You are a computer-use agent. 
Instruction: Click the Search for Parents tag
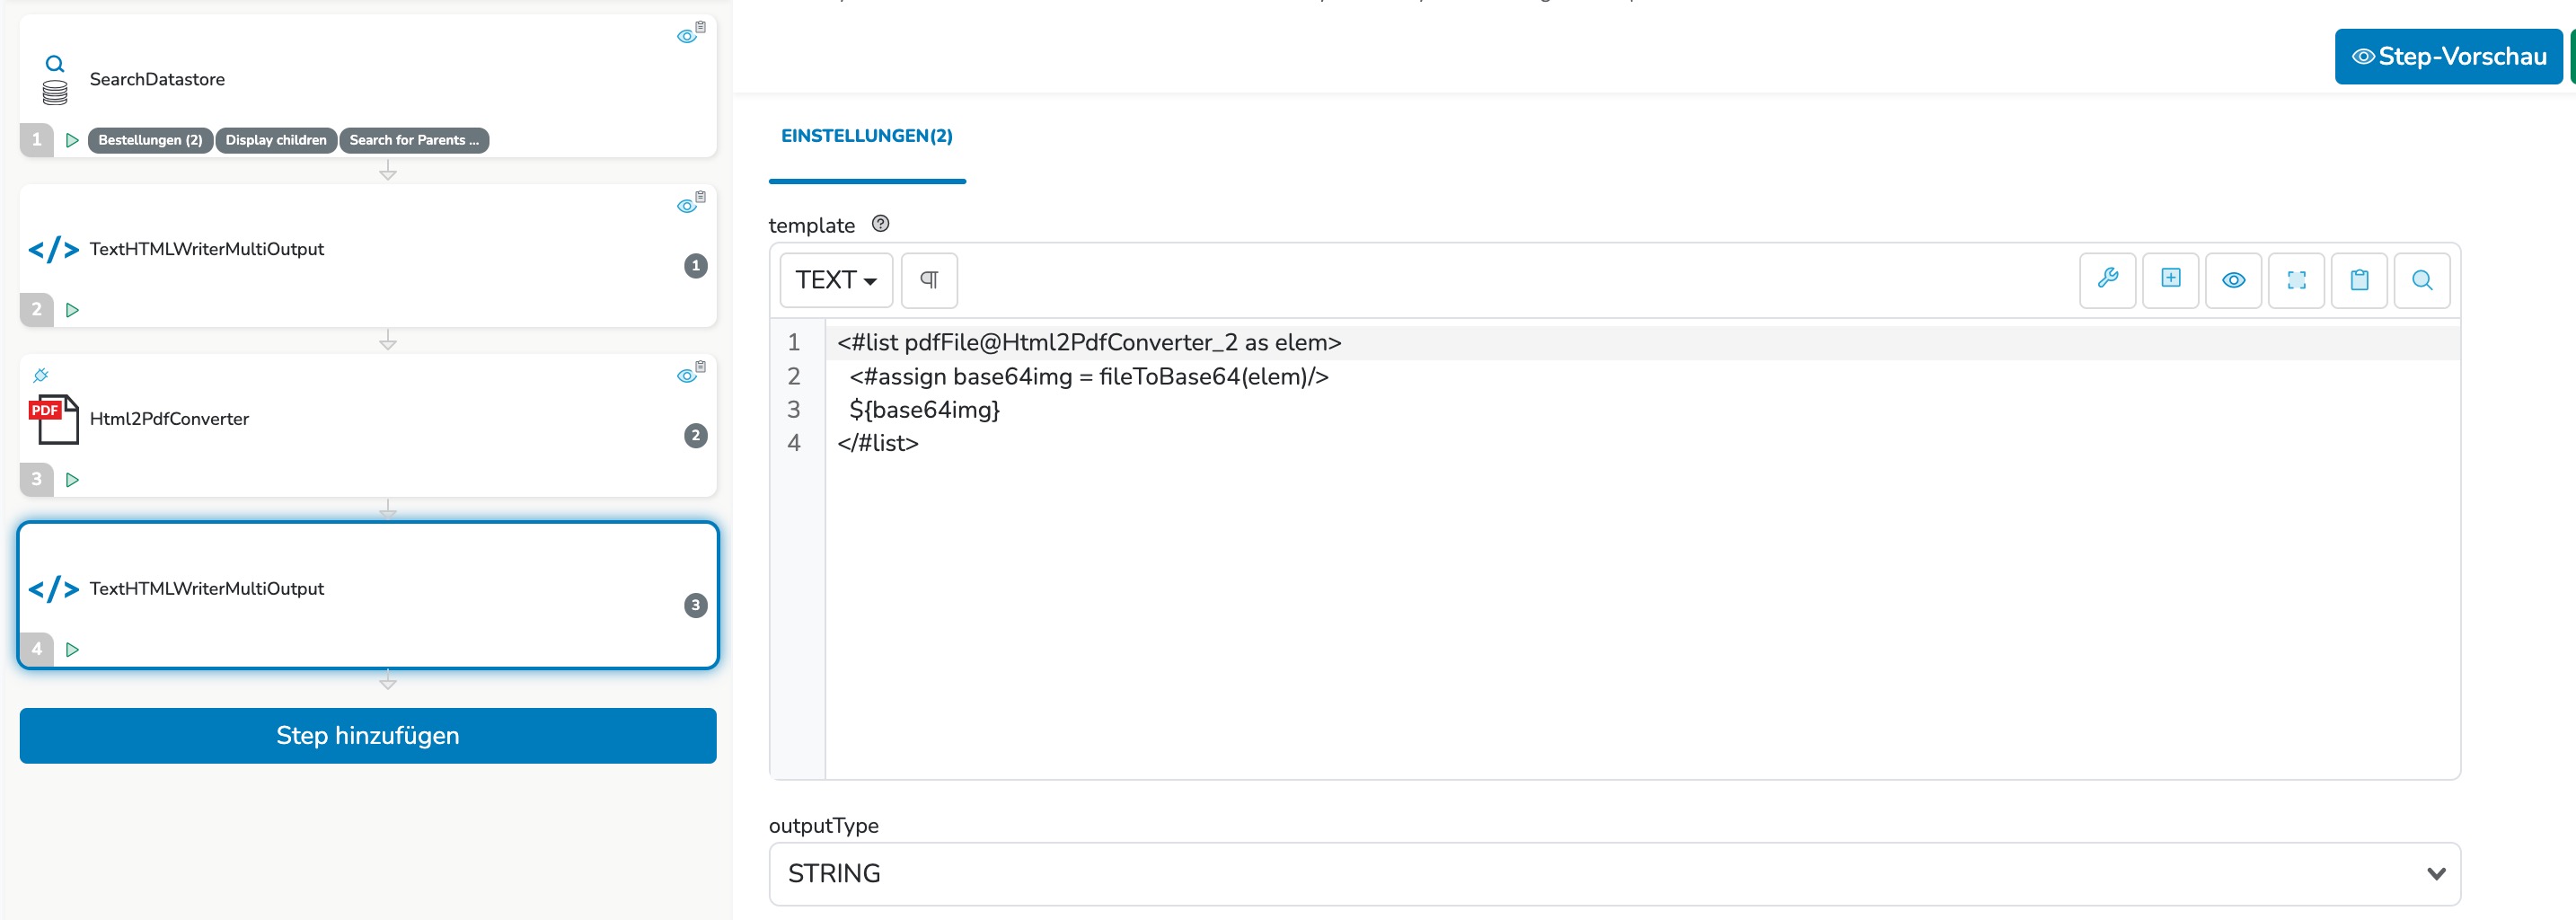414,140
